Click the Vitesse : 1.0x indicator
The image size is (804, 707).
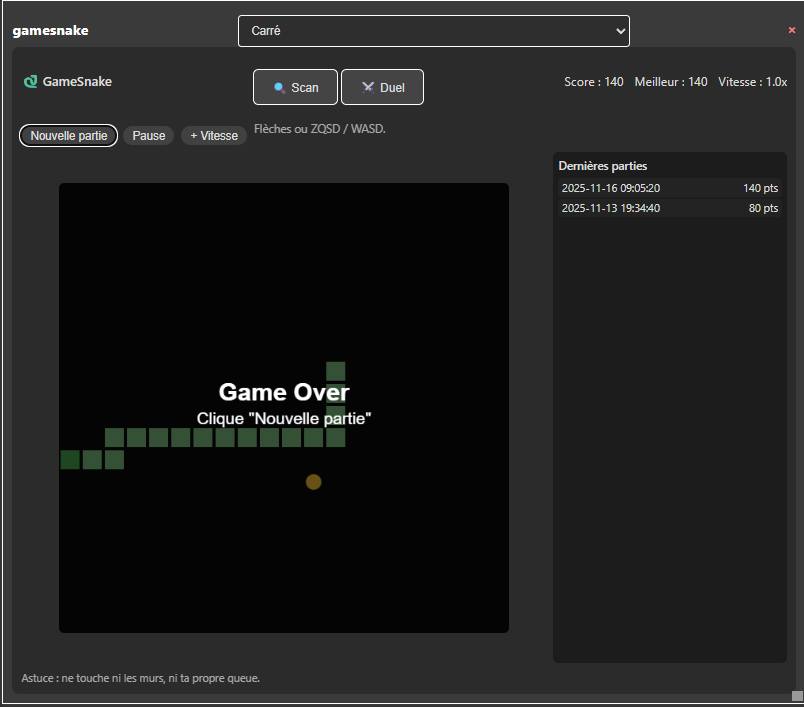(752, 82)
